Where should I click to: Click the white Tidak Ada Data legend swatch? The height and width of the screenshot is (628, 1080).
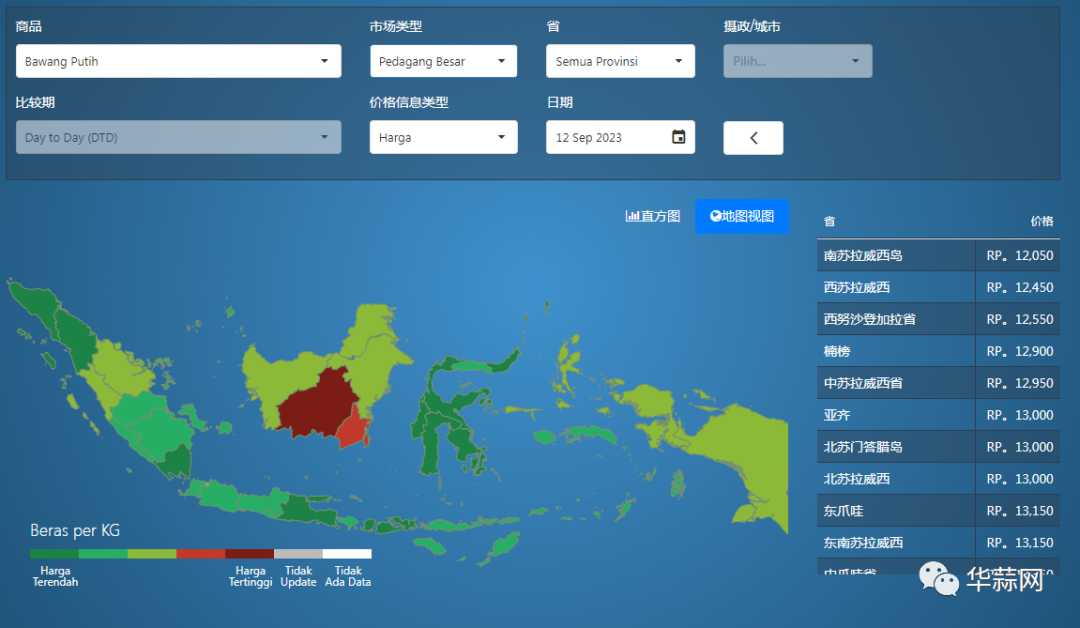pos(347,554)
